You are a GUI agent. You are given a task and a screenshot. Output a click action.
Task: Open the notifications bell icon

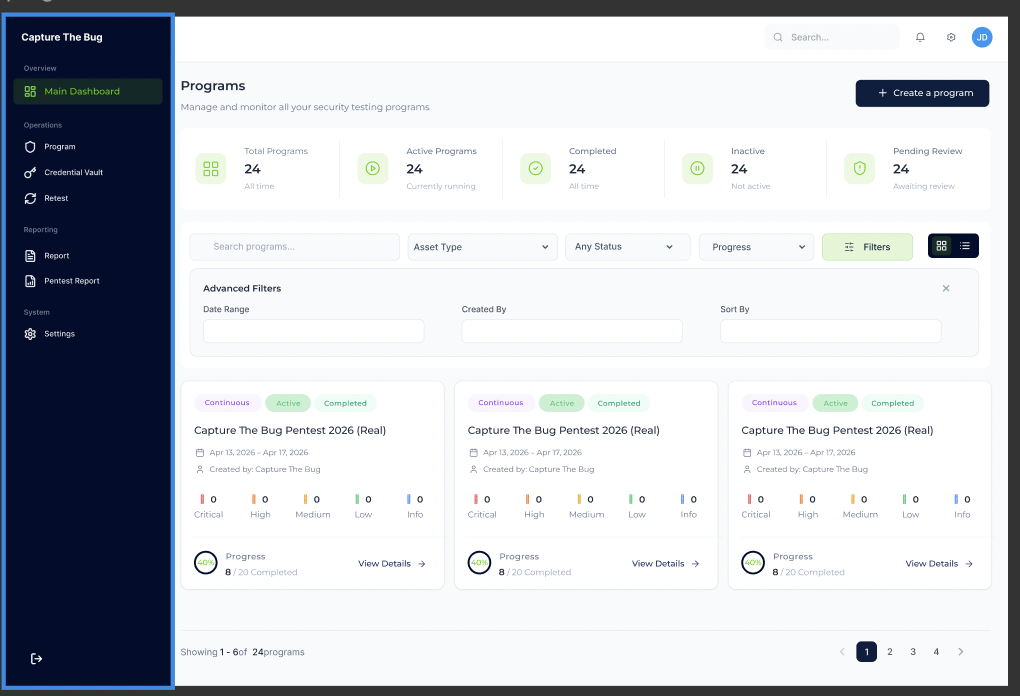coord(920,37)
